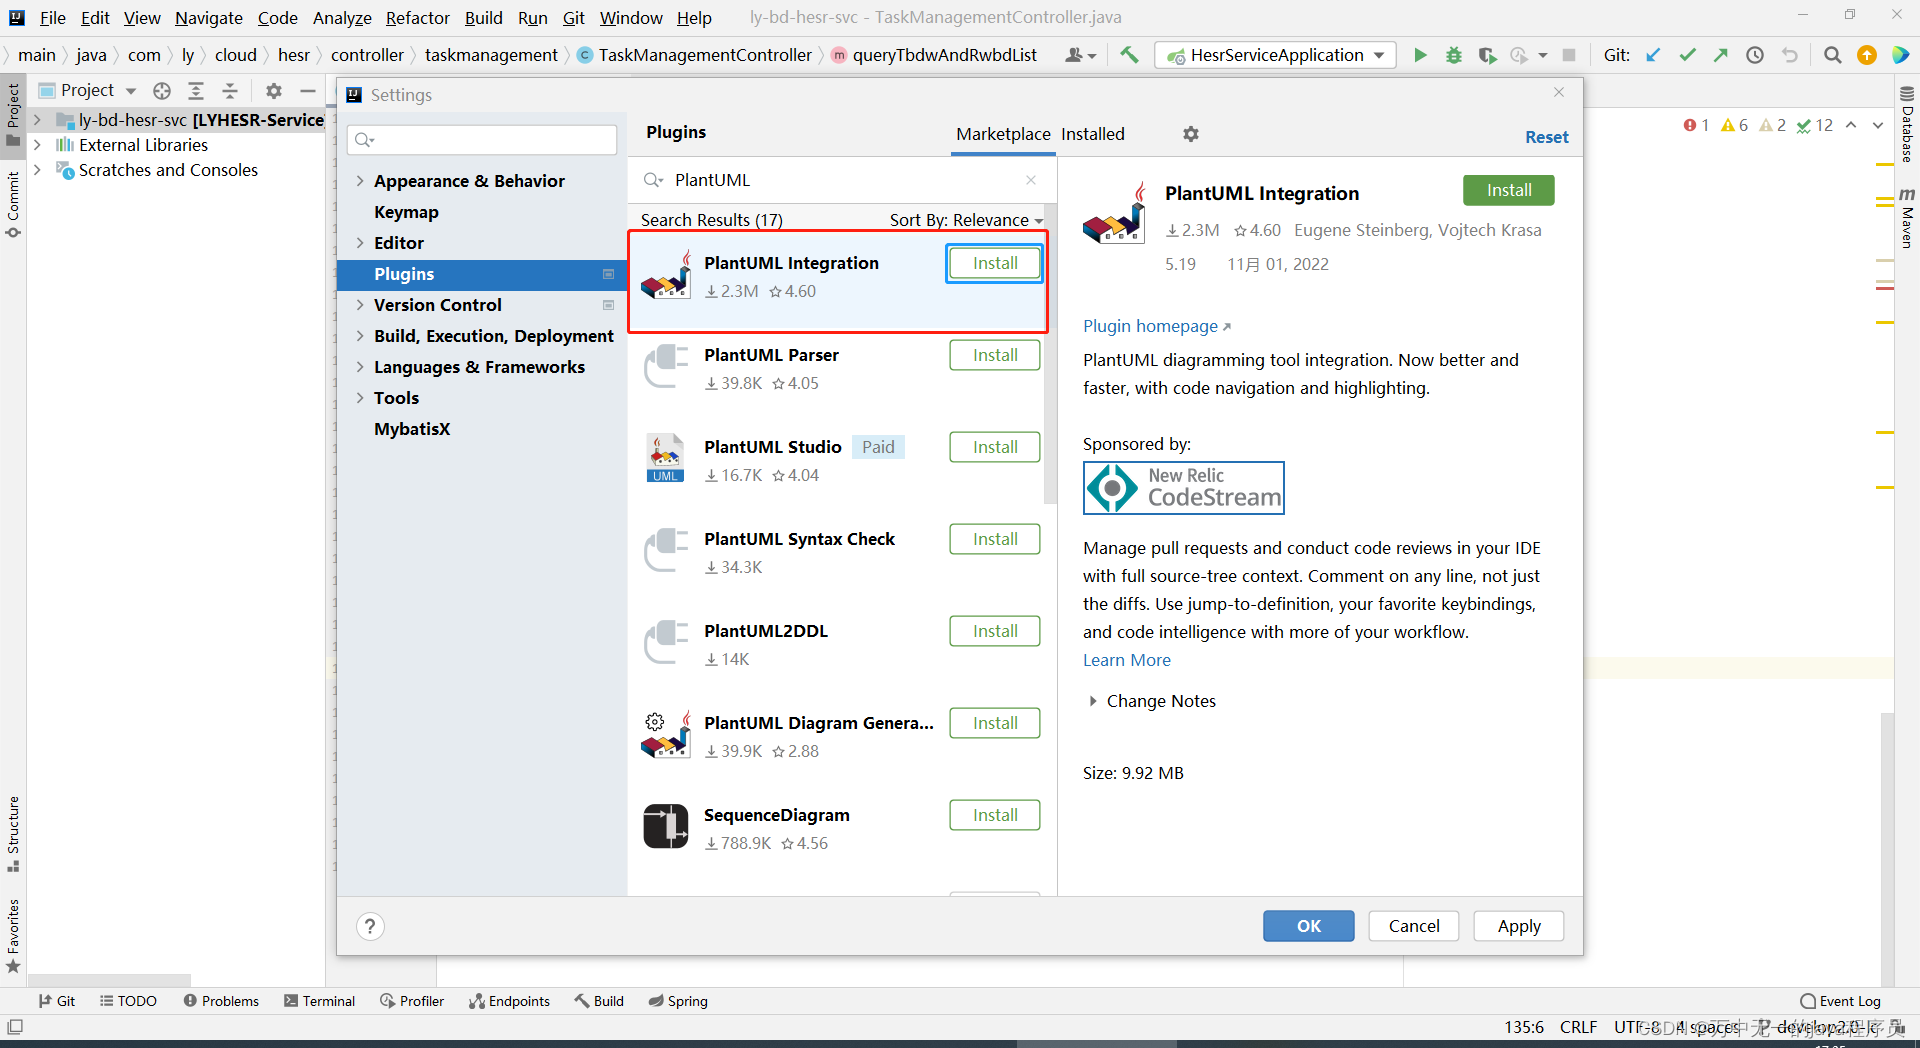Open the Window menu

(x=631, y=18)
